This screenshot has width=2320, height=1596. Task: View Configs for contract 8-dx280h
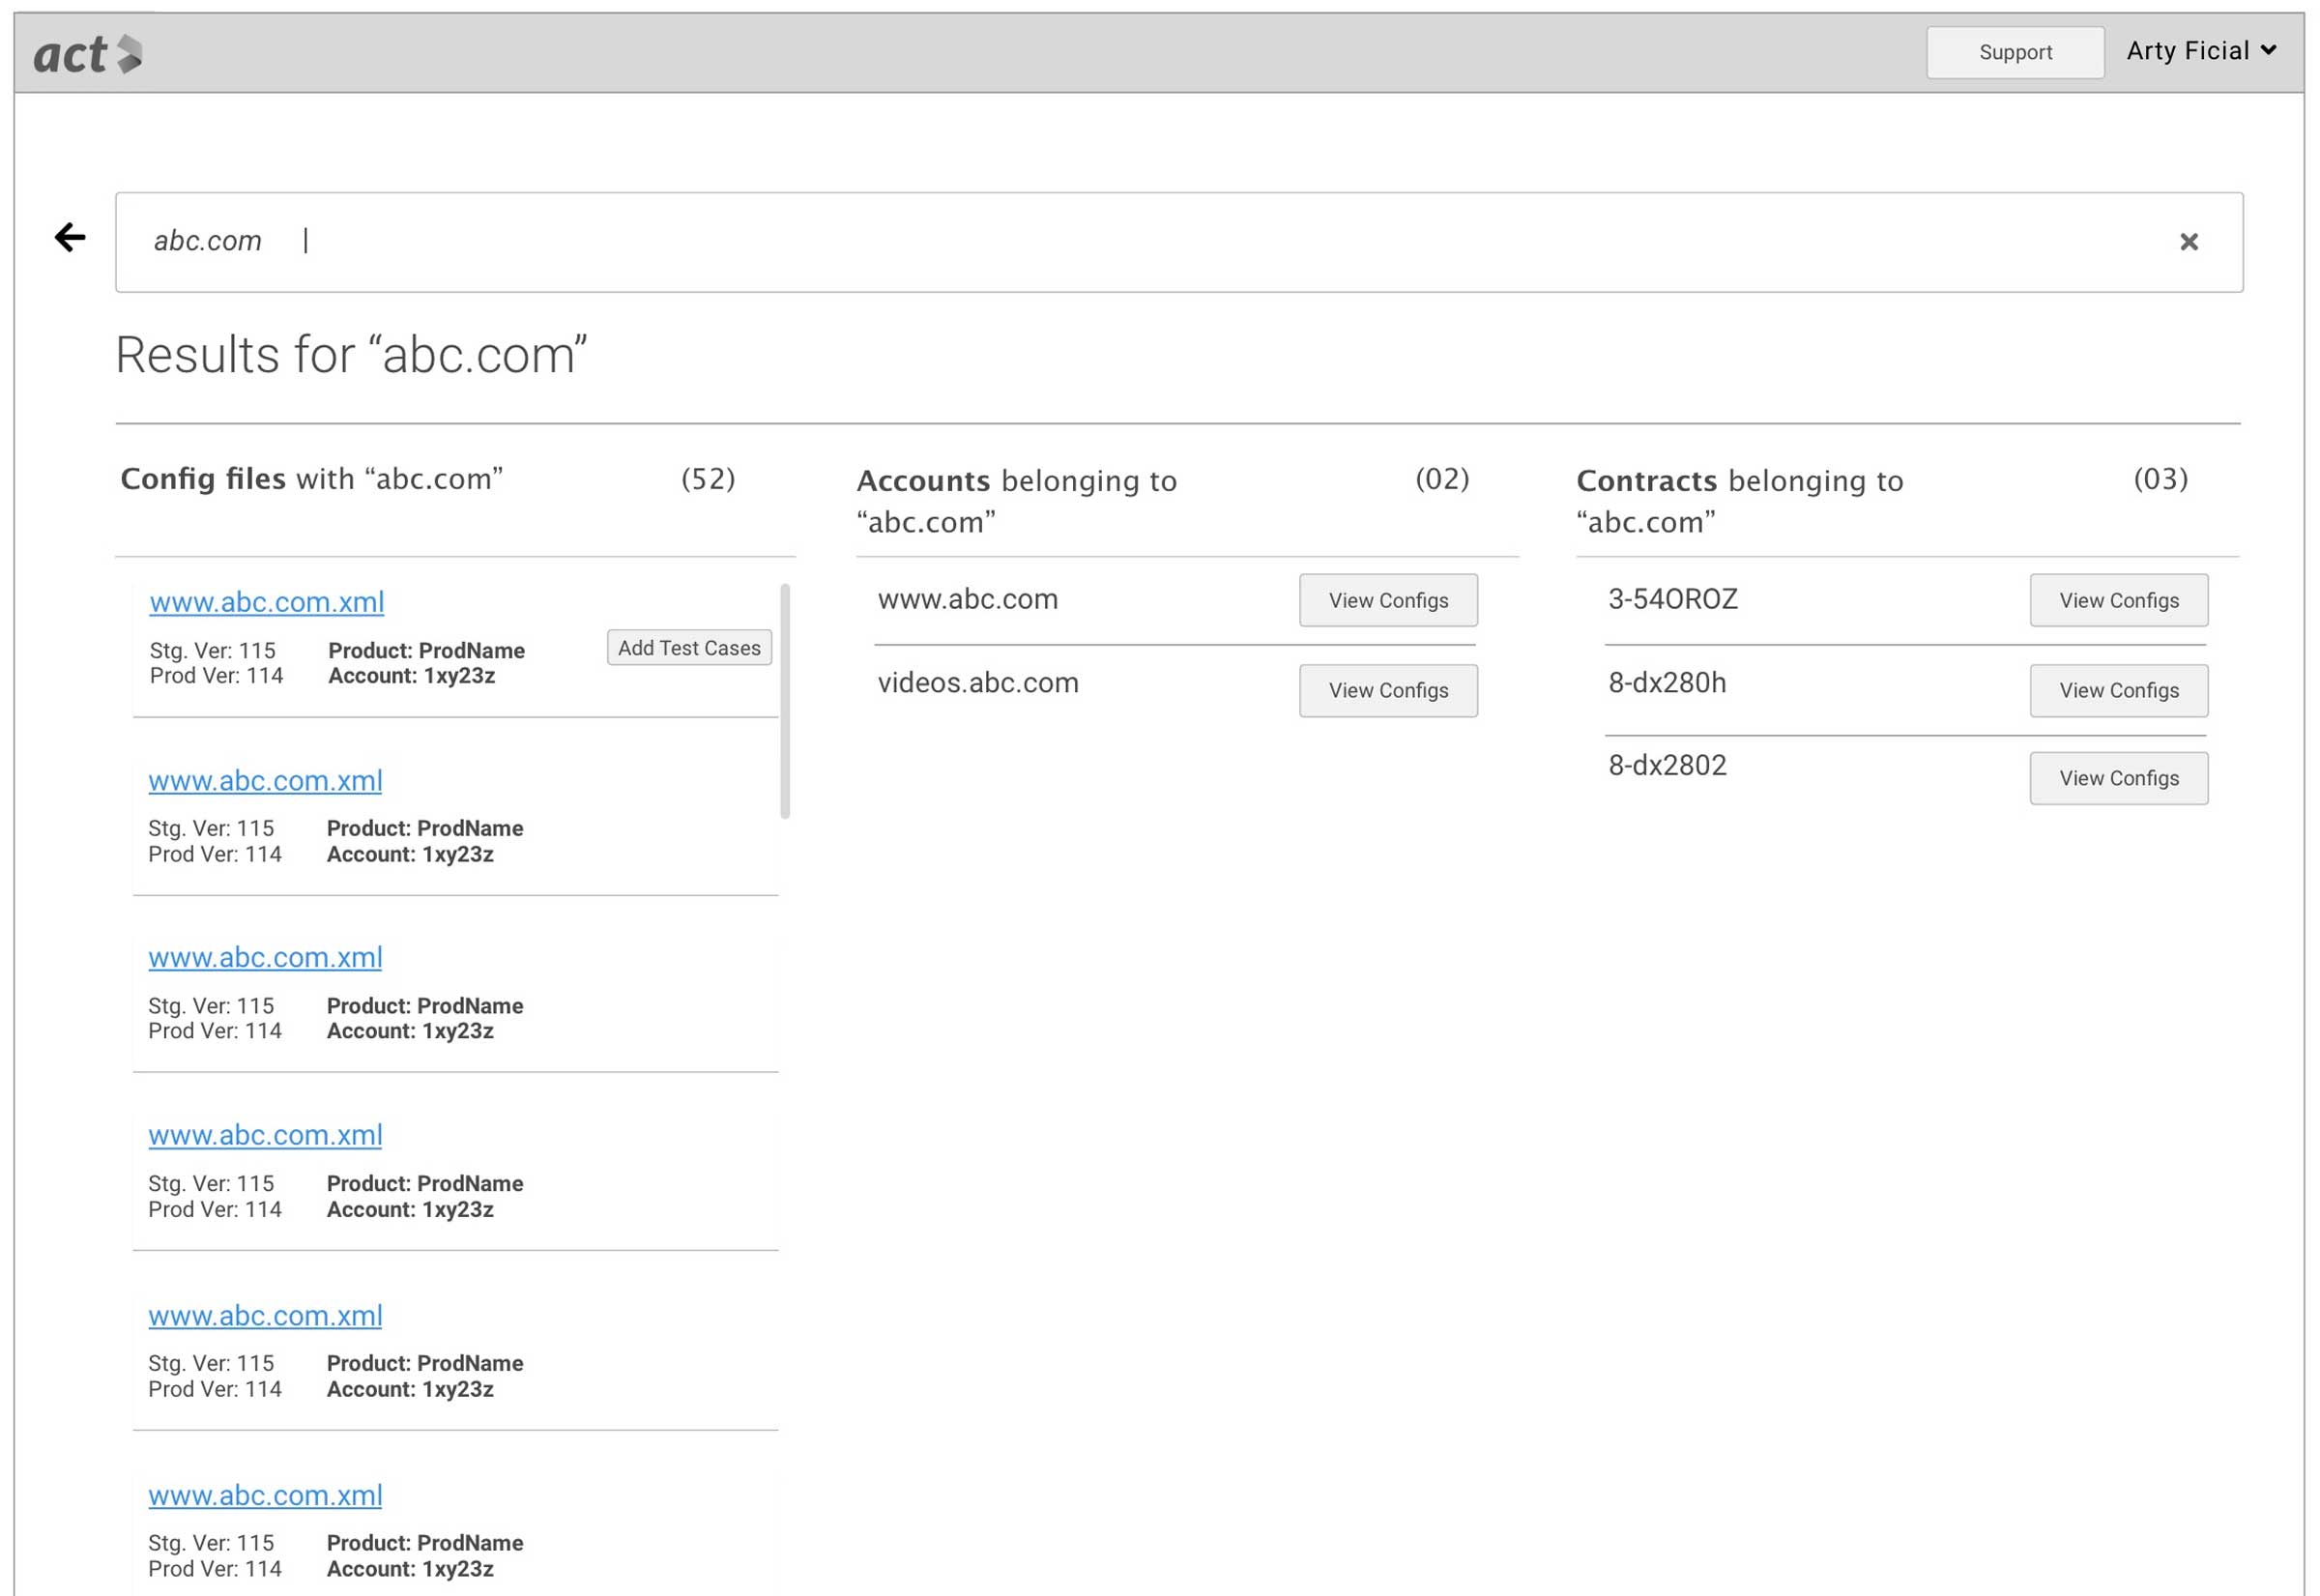click(x=2118, y=690)
